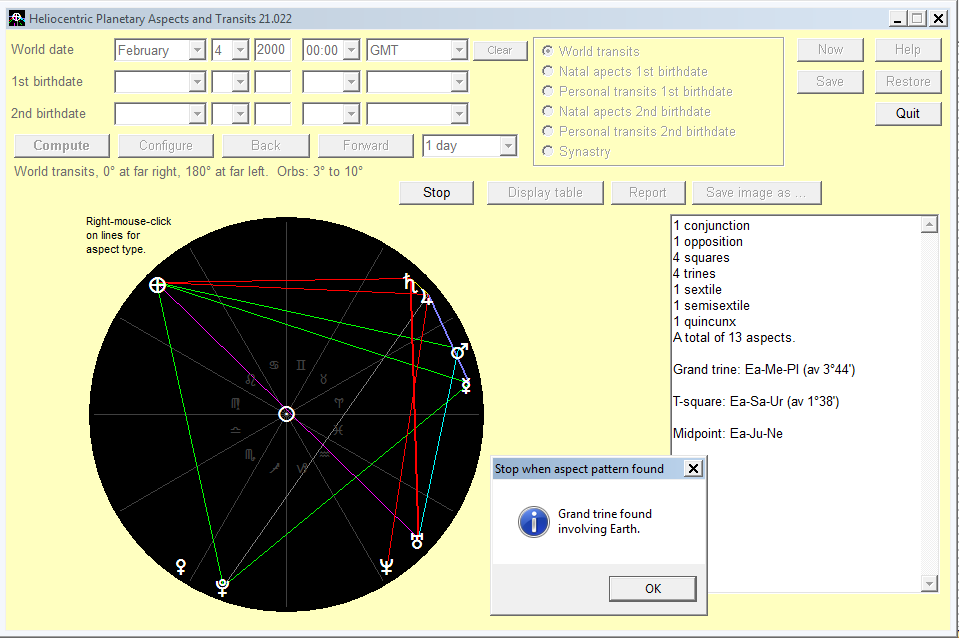Image resolution: width=959 pixels, height=638 pixels.
Task: Click the Virgo zodiac sign glyph
Action: (235, 403)
